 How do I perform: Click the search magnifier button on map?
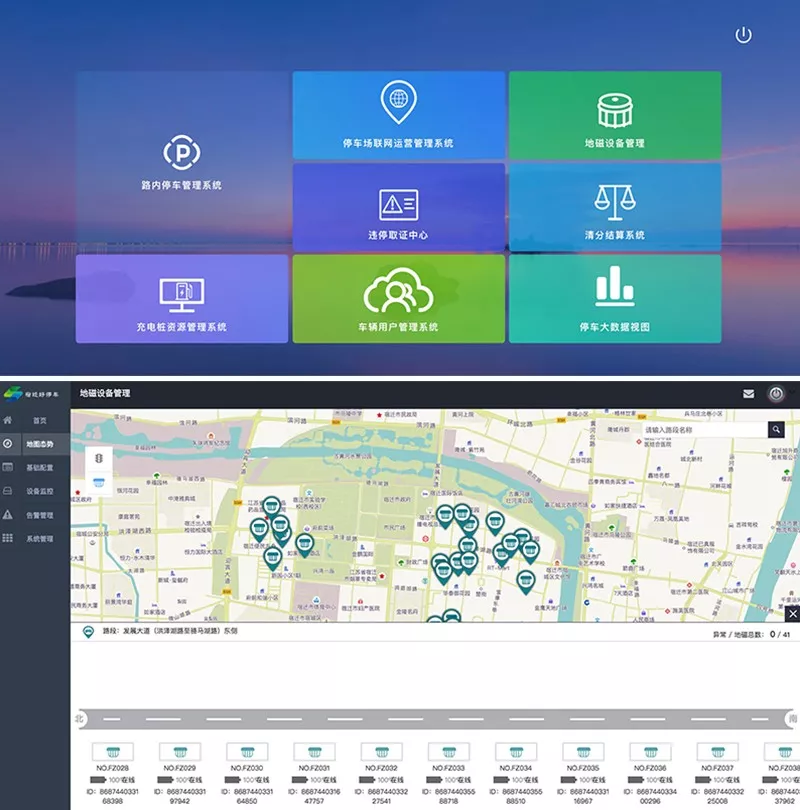pos(776,429)
